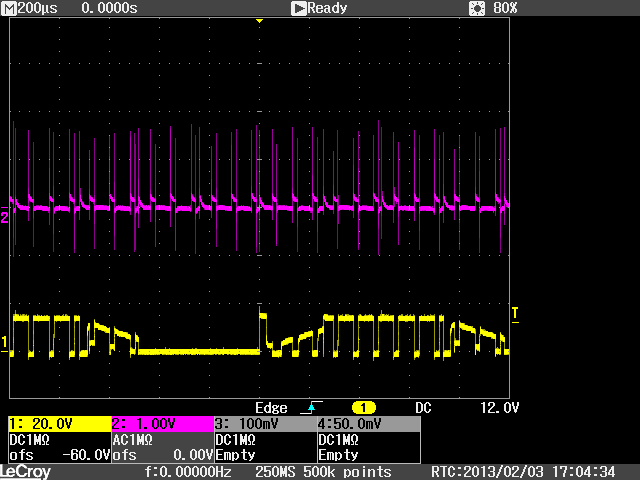Click the rising-edge trigger slope icon

pos(311,407)
